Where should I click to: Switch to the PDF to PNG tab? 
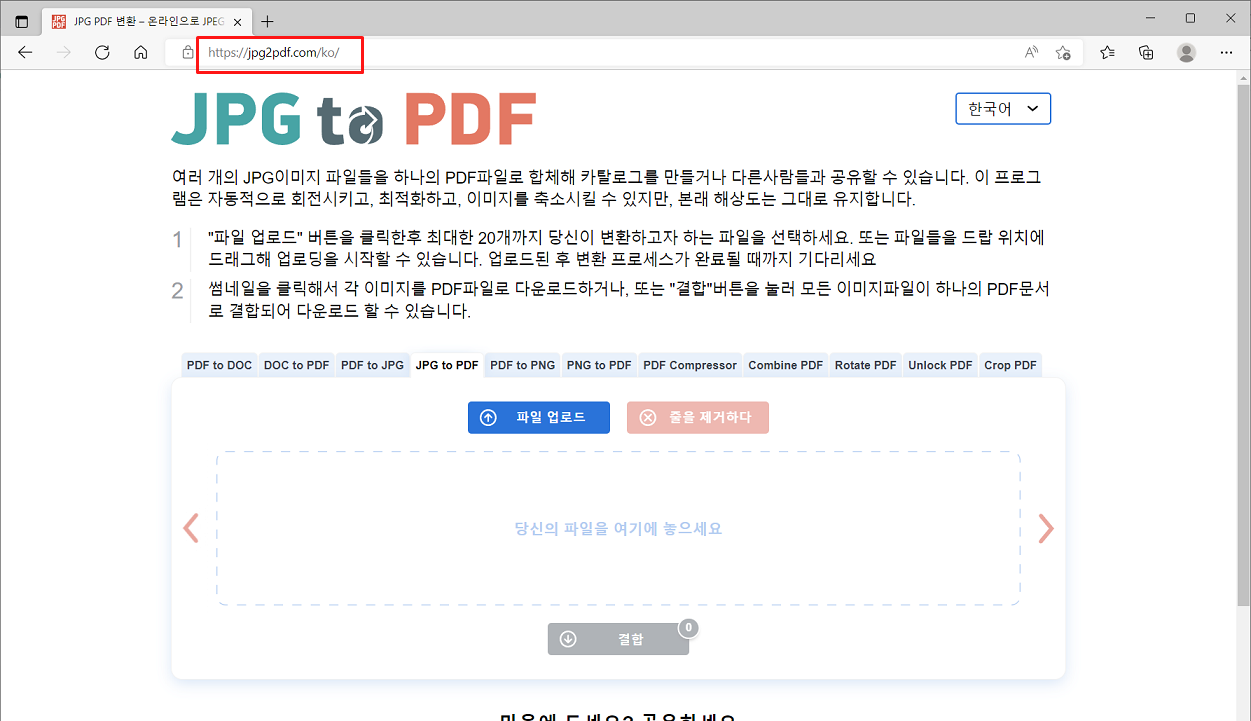522,365
